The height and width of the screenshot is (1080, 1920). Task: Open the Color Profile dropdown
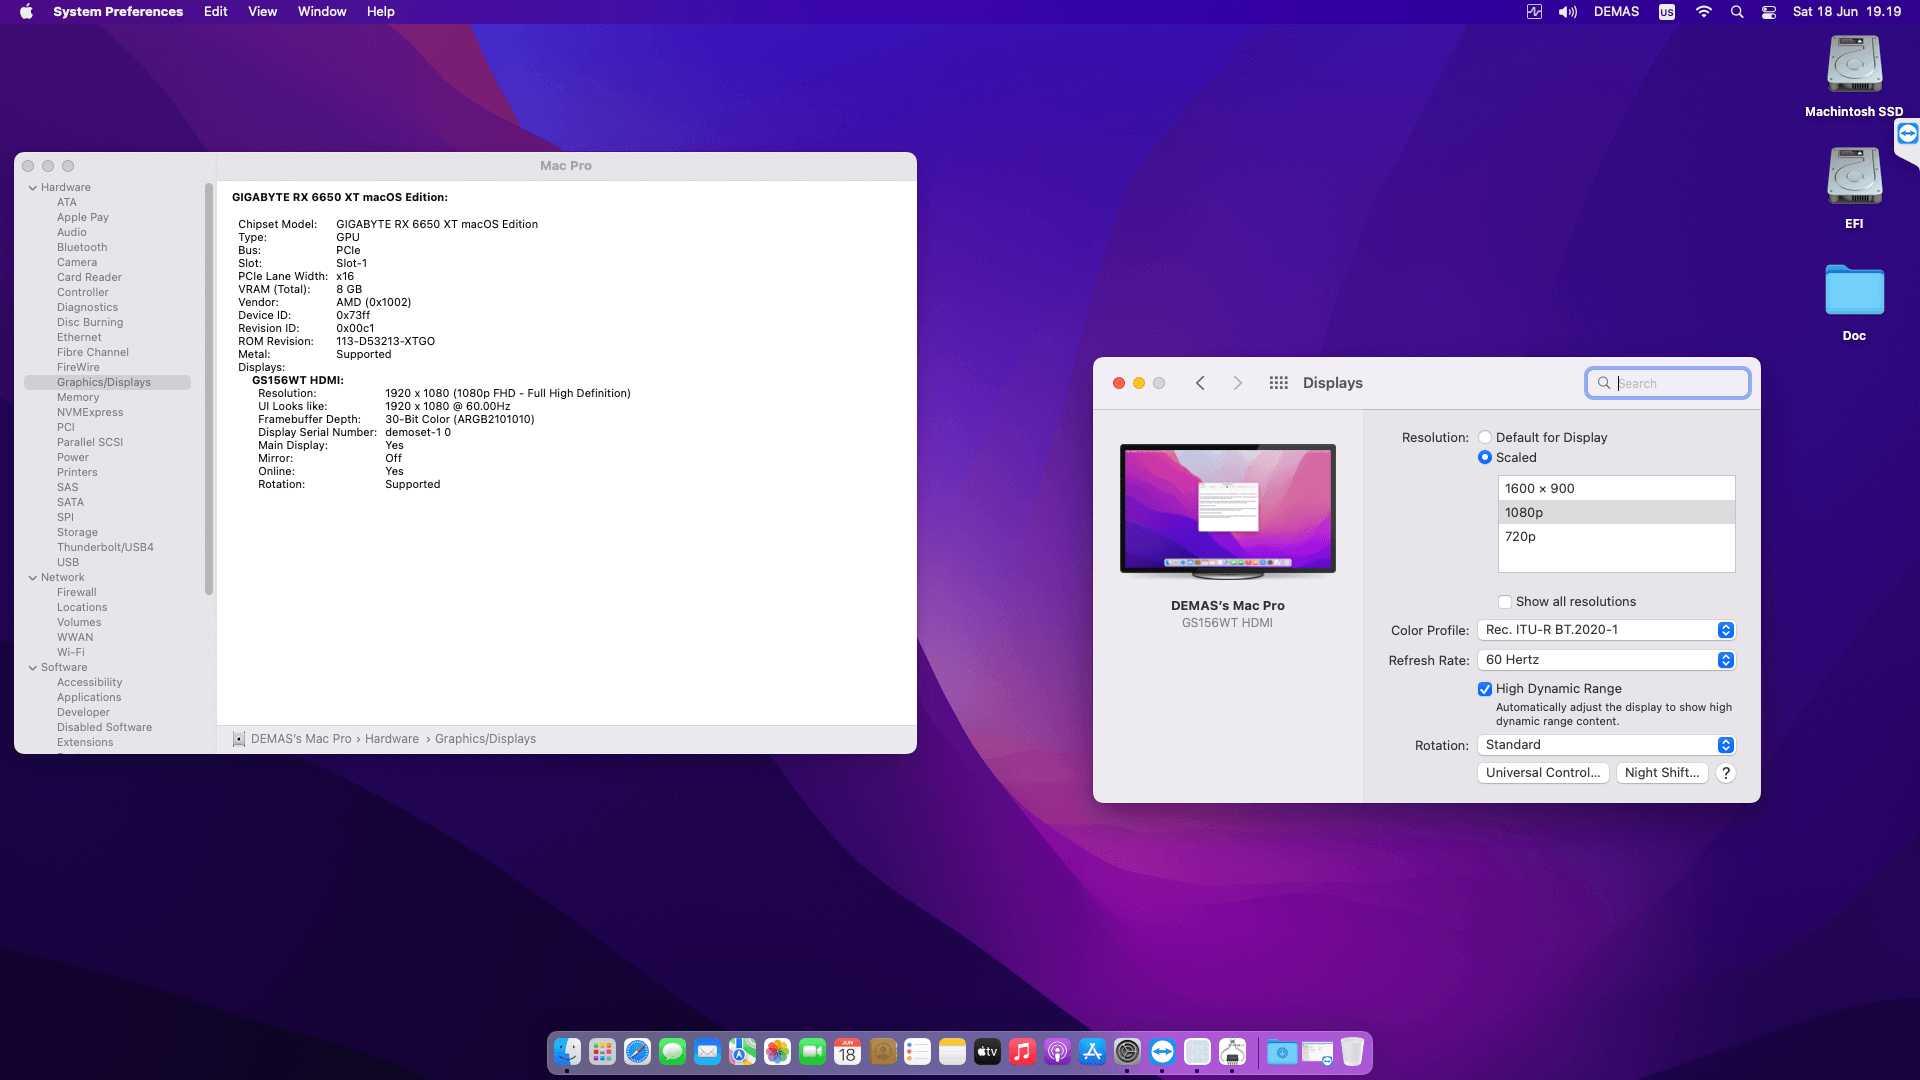(x=1606, y=630)
